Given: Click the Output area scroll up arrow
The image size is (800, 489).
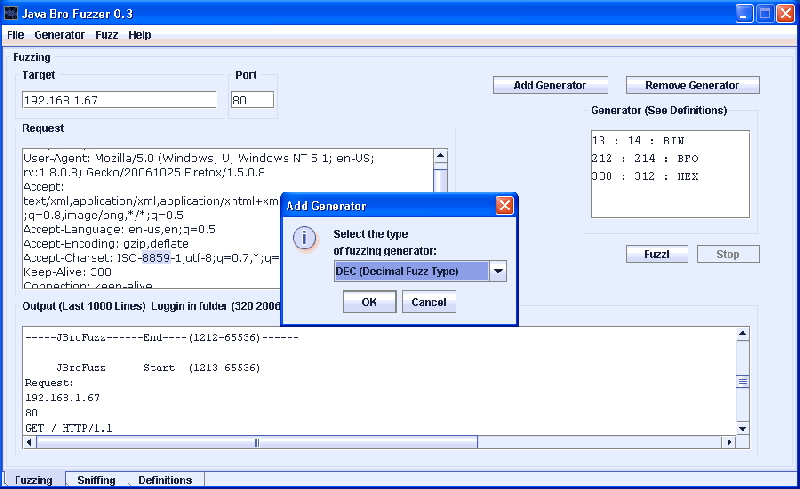Looking at the screenshot, I should tap(742, 334).
